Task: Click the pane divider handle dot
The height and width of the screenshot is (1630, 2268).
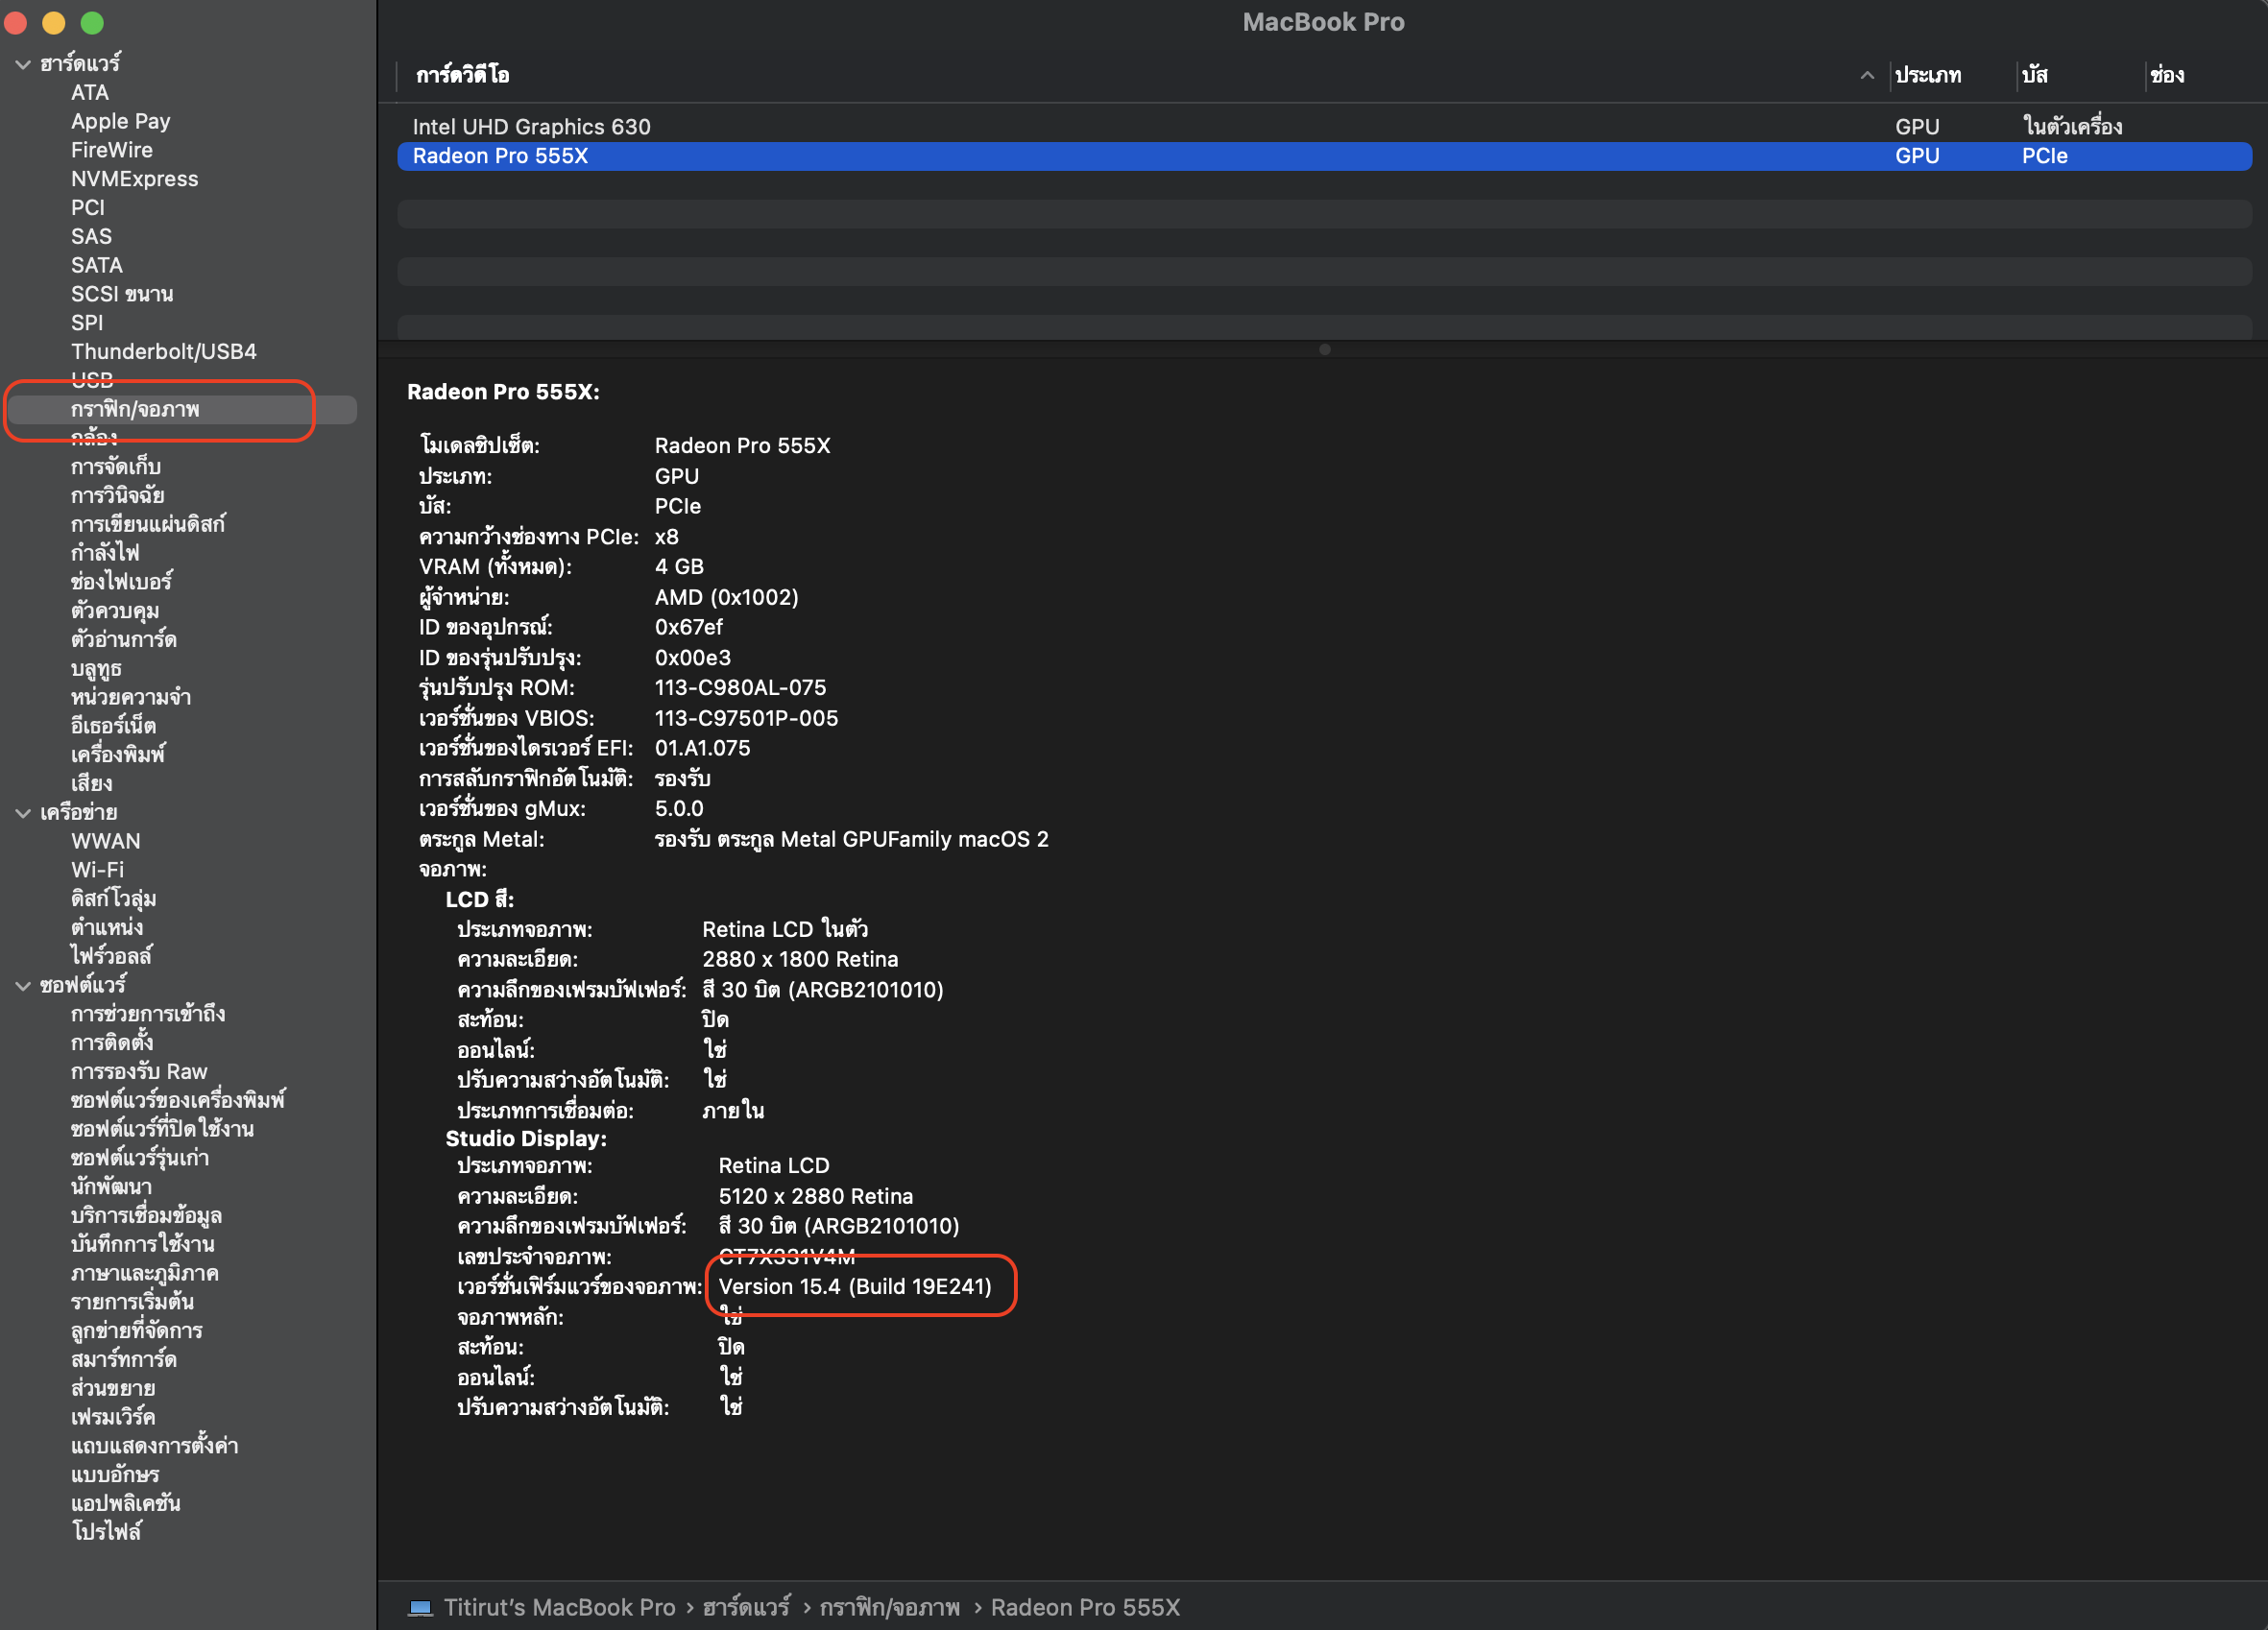Action: point(1324,350)
